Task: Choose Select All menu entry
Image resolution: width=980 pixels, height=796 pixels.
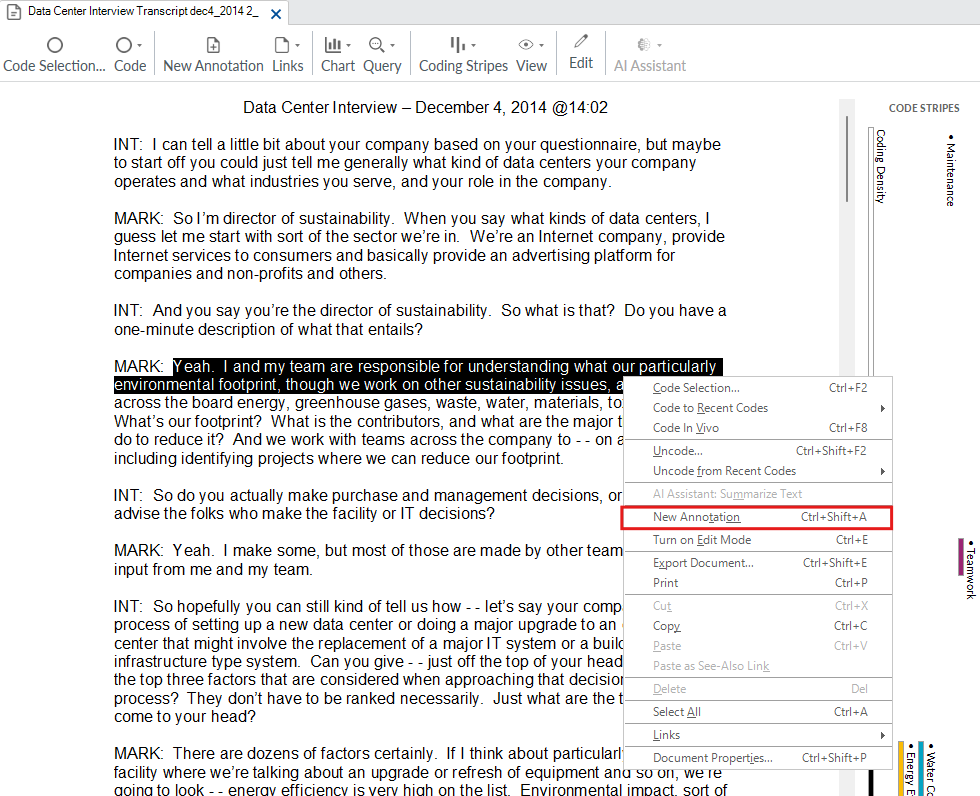Action: click(x=758, y=712)
